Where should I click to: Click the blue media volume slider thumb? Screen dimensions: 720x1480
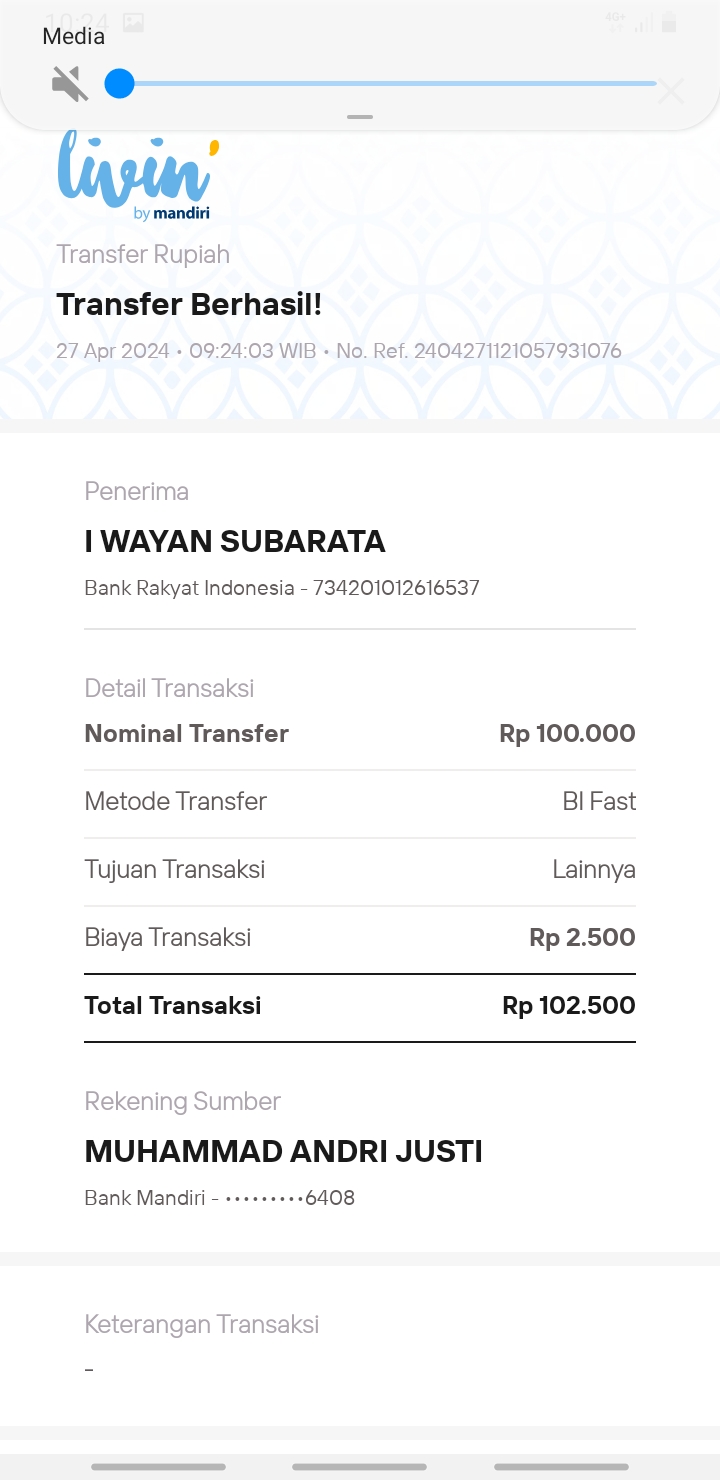[119, 84]
